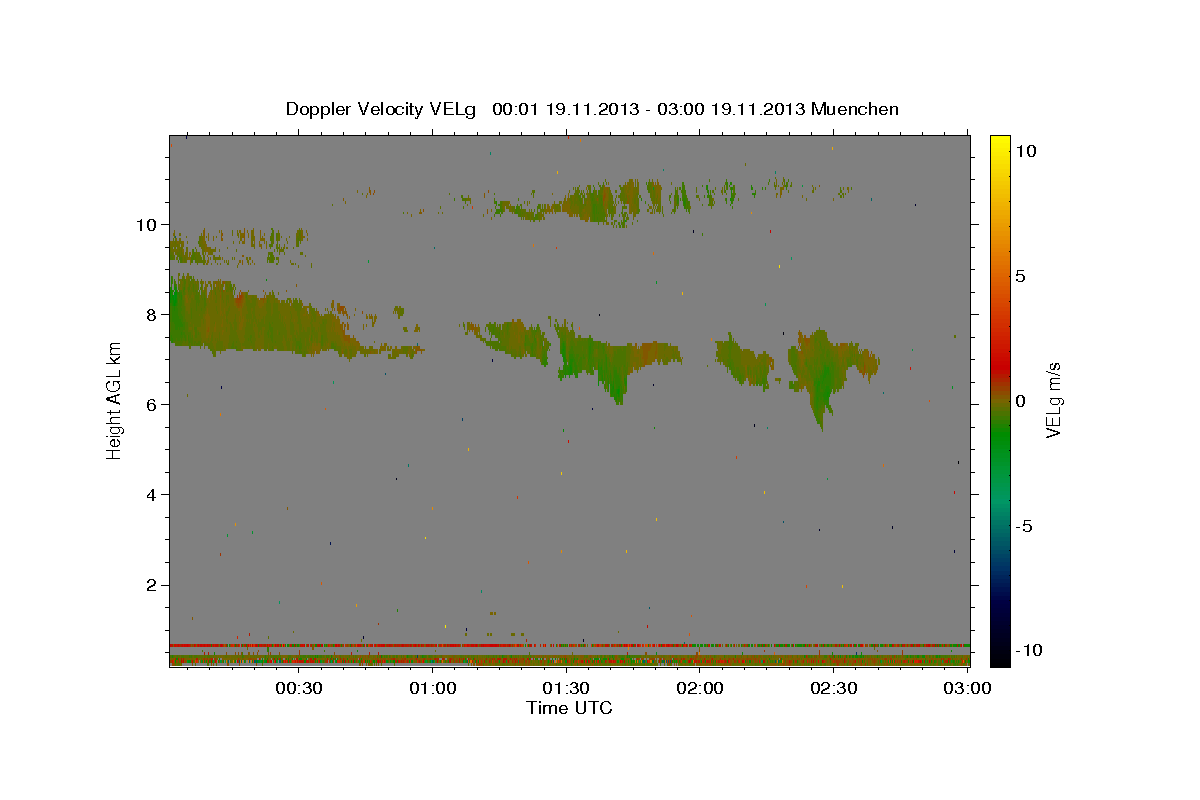Image resolution: width=1200 pixels, height=800 pixels.
Task: Click the colorbar value 10 at top
Action: (x=1027, y=150)
